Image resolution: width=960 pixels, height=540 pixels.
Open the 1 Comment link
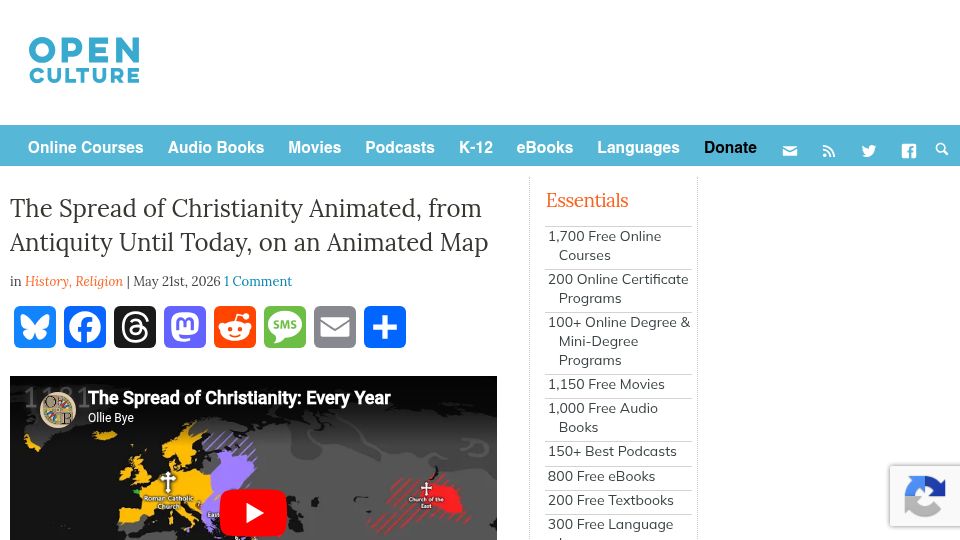click(x=258, y=281)
